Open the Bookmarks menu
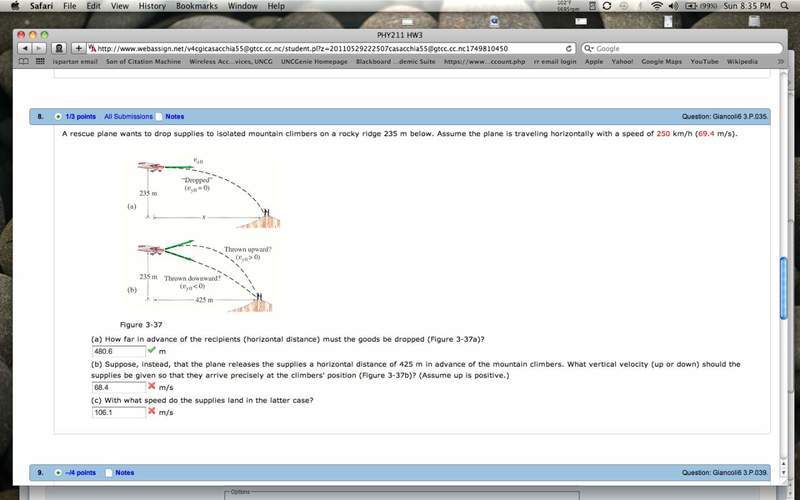 tap(196, 6)
